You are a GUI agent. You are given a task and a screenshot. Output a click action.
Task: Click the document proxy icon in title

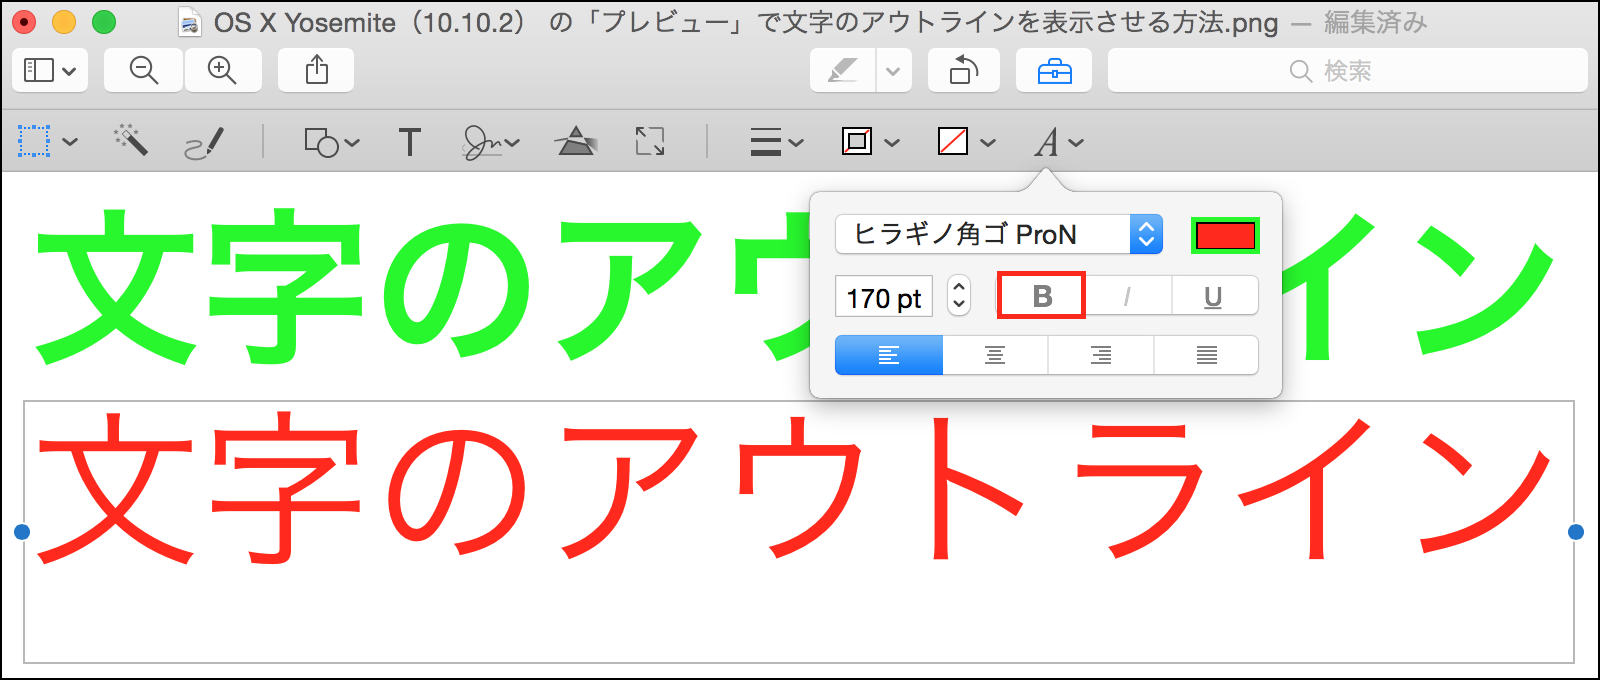tap(189, 22)
